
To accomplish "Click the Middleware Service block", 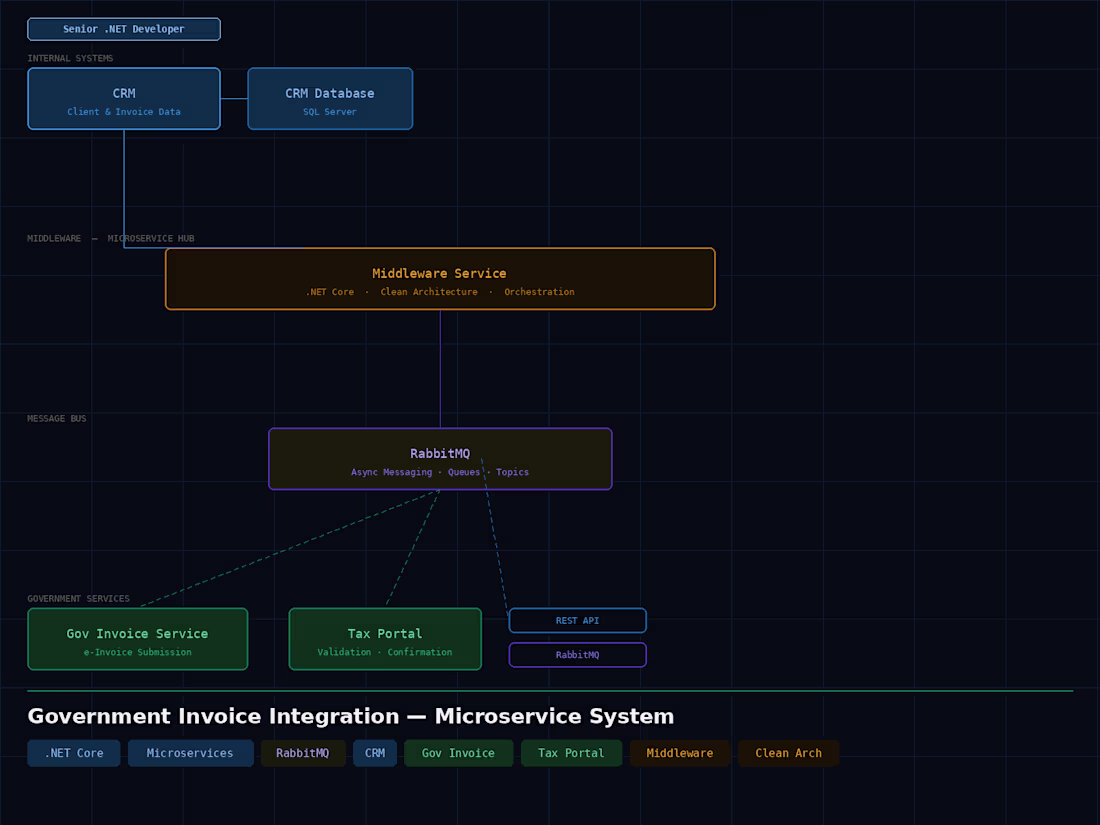I will click(439, 278).
